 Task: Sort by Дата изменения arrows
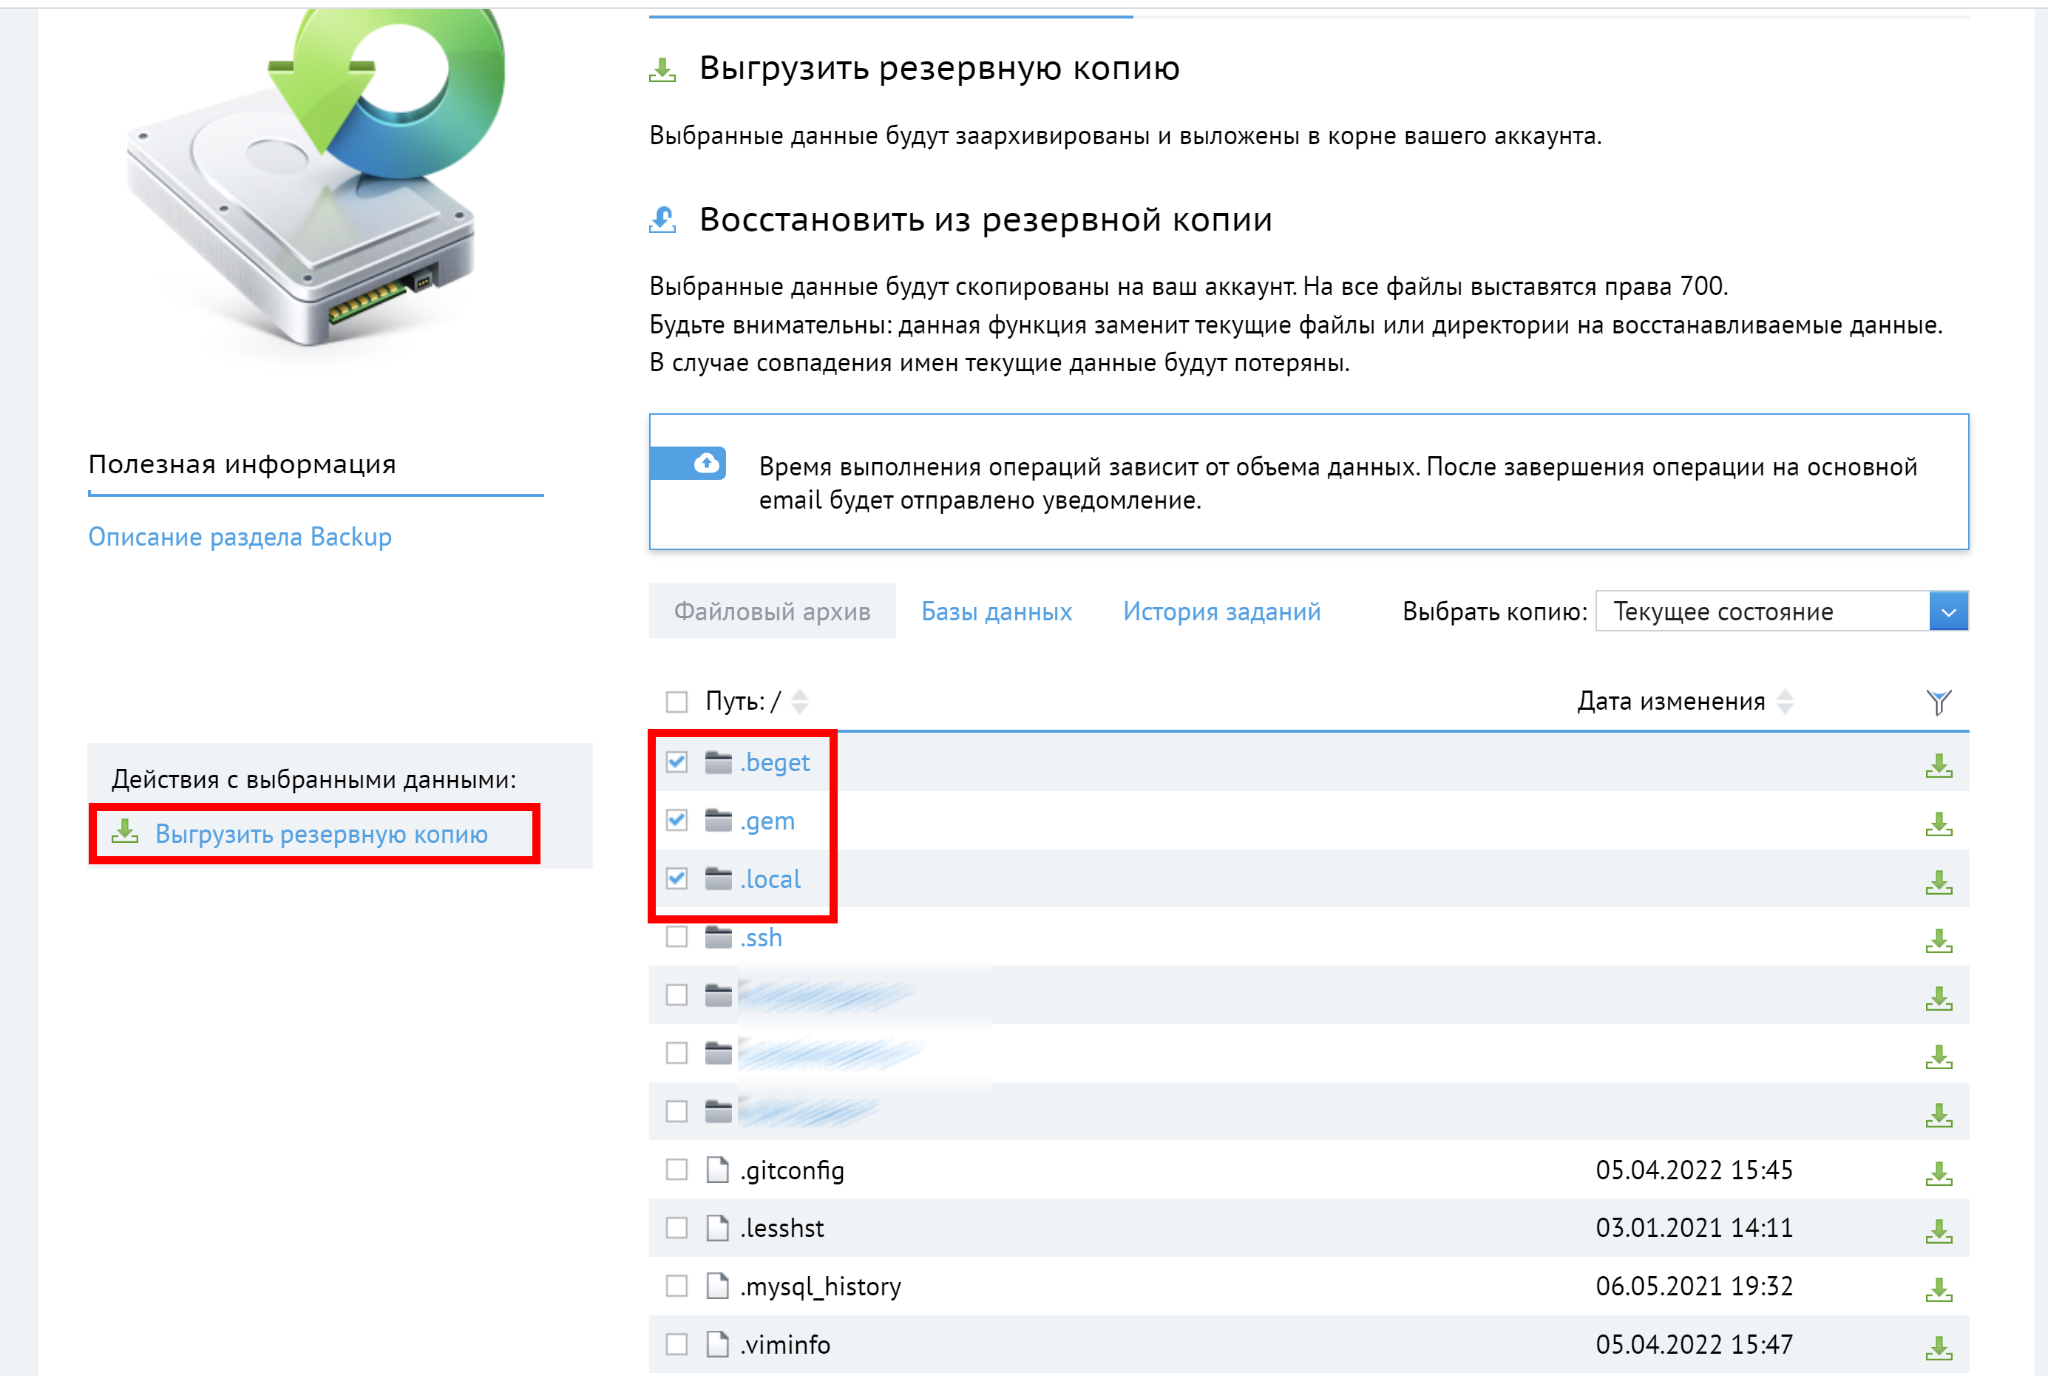tap(1785, 702)
